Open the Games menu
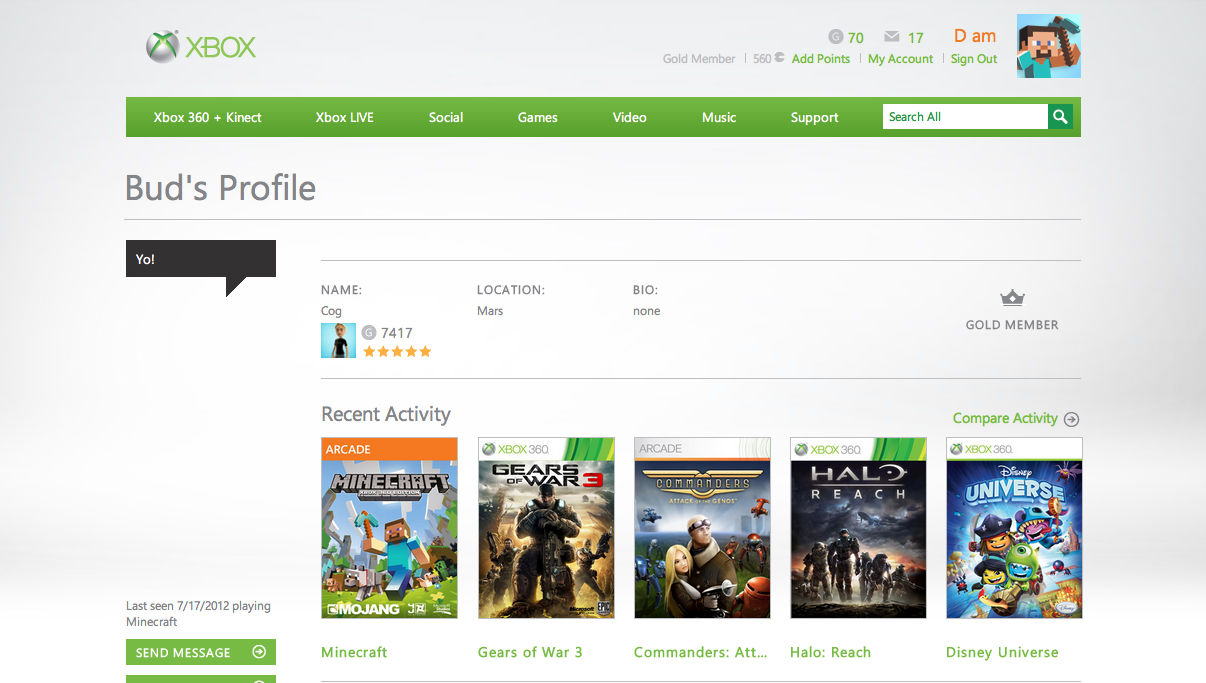Screen dimensions: 1206x683 pos(537,117)
